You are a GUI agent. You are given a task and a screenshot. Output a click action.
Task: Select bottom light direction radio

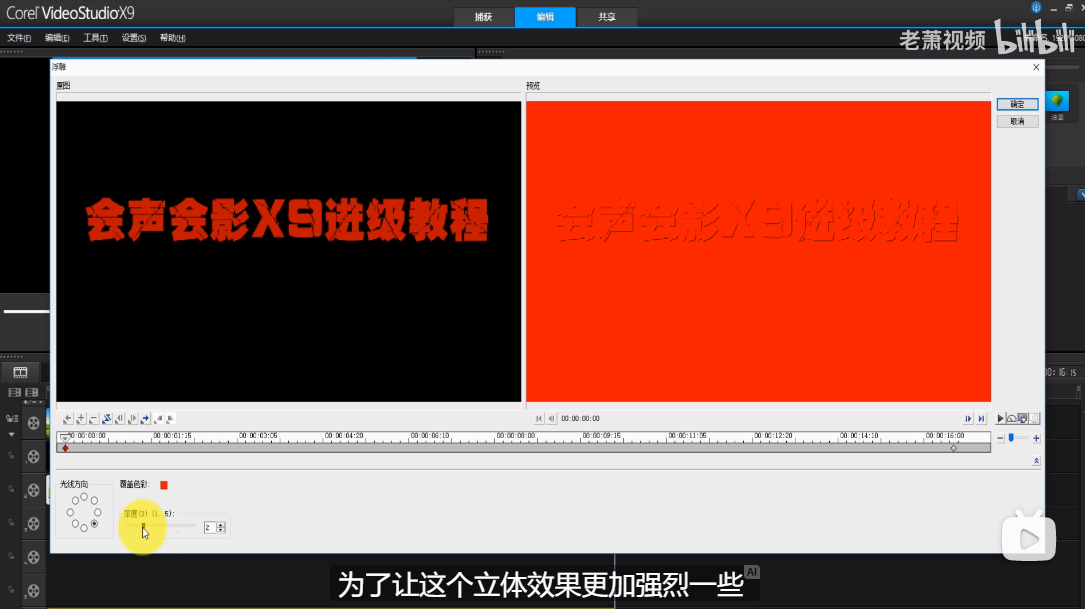(x=84, y=528)
